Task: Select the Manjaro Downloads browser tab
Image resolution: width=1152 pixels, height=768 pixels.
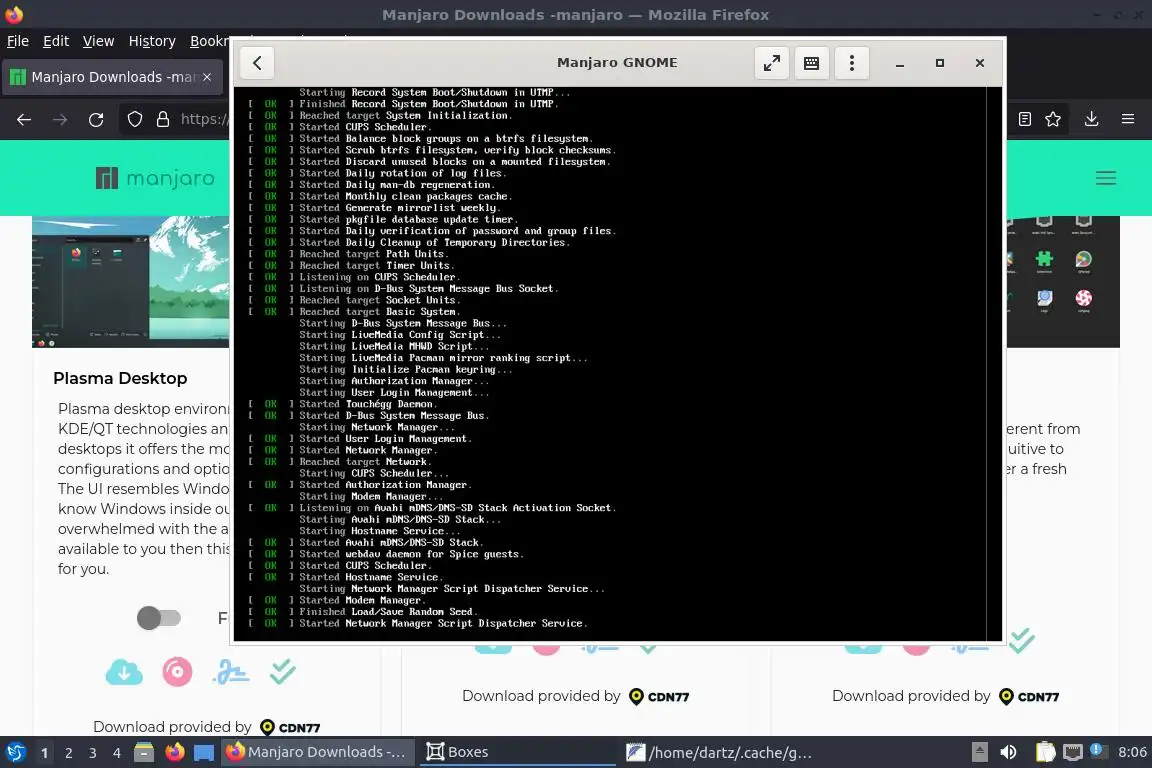Action: click(112, 77)
